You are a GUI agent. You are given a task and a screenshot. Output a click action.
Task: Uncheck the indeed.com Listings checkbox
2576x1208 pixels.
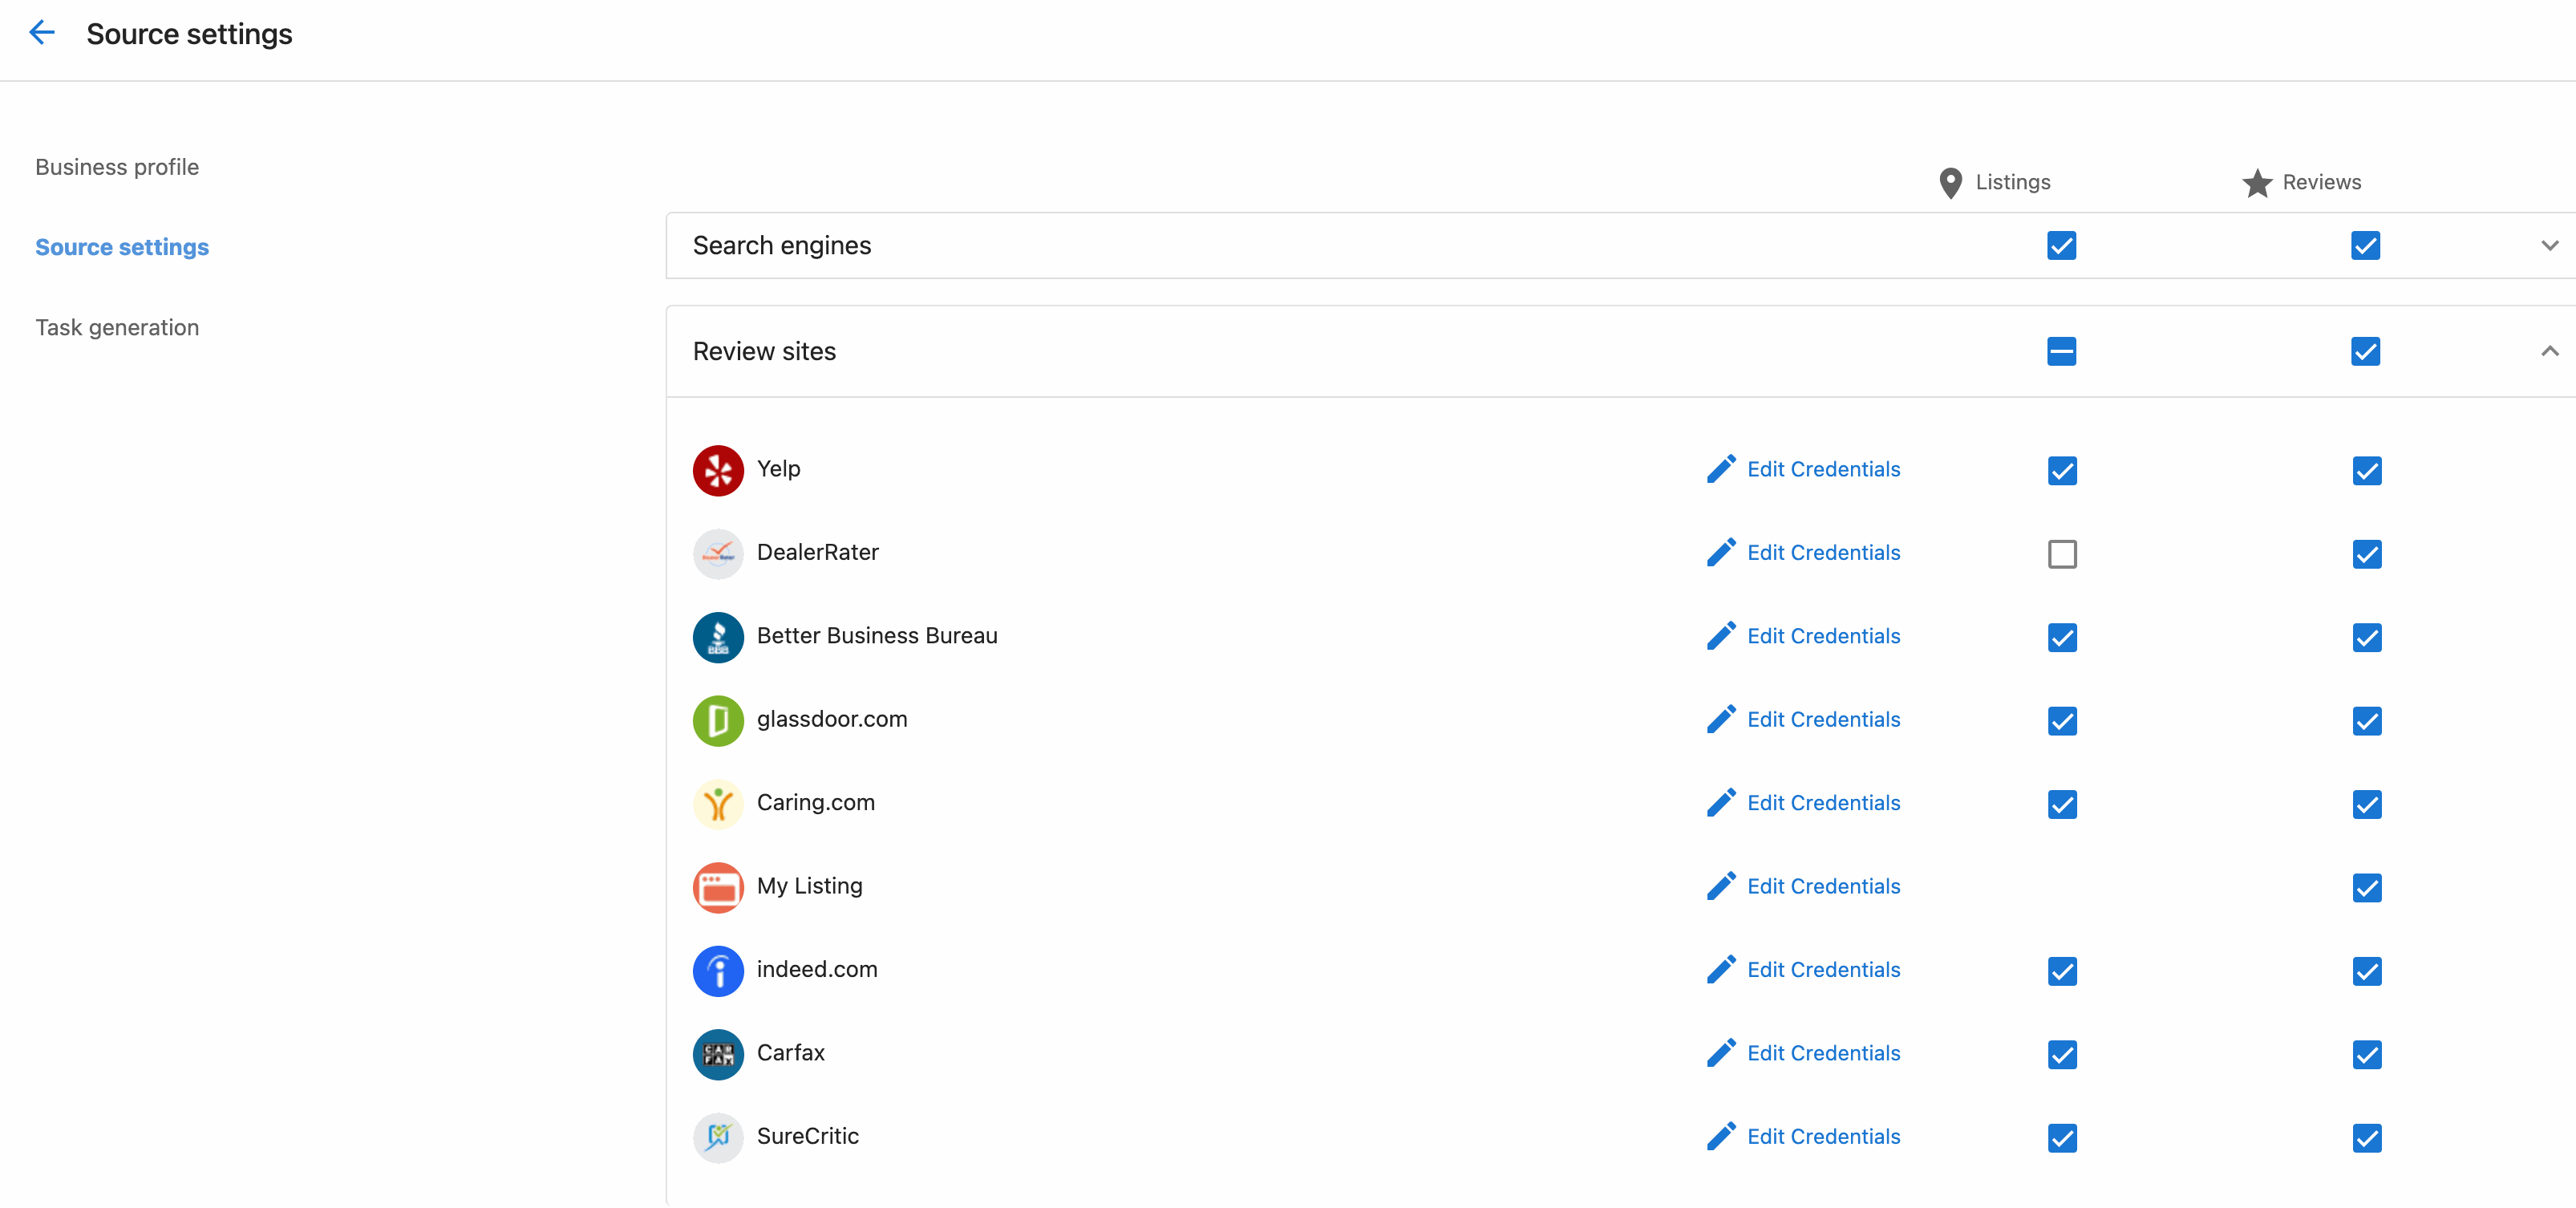(x=2062, y=971)
